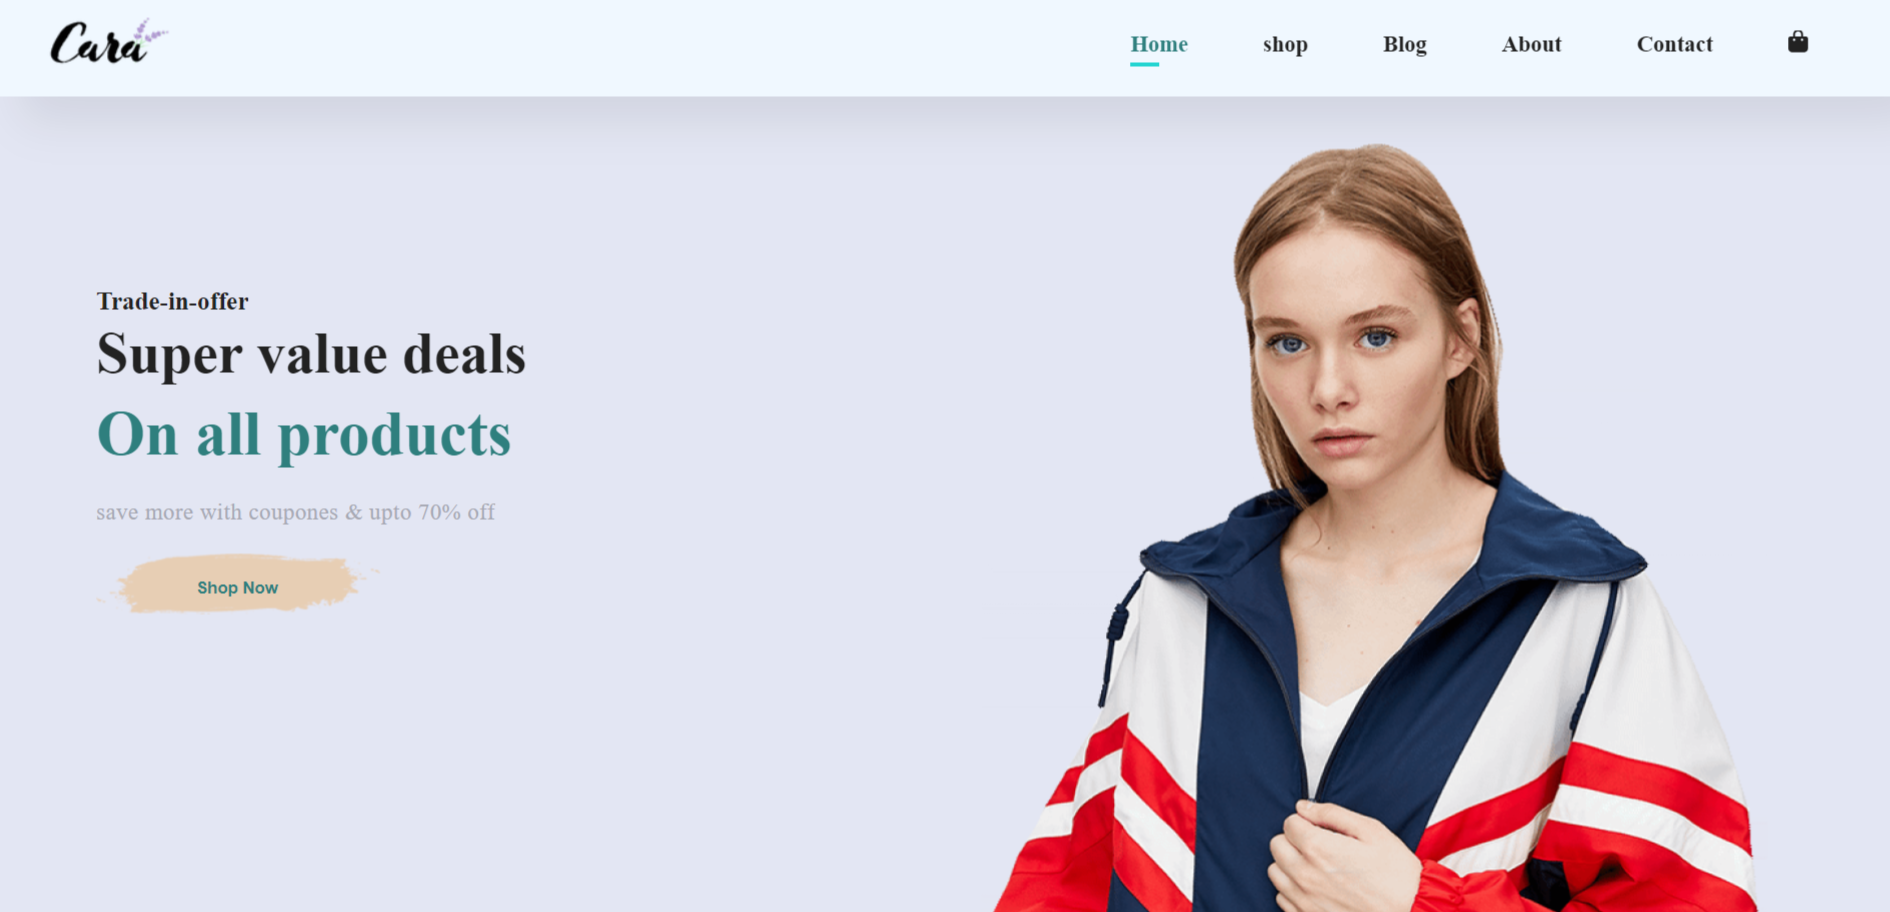Image resolution: width=1890 pixels, height=912 pixels.
Task: Open the shopping bag cart icon
Action: [x=1797, y=42]
